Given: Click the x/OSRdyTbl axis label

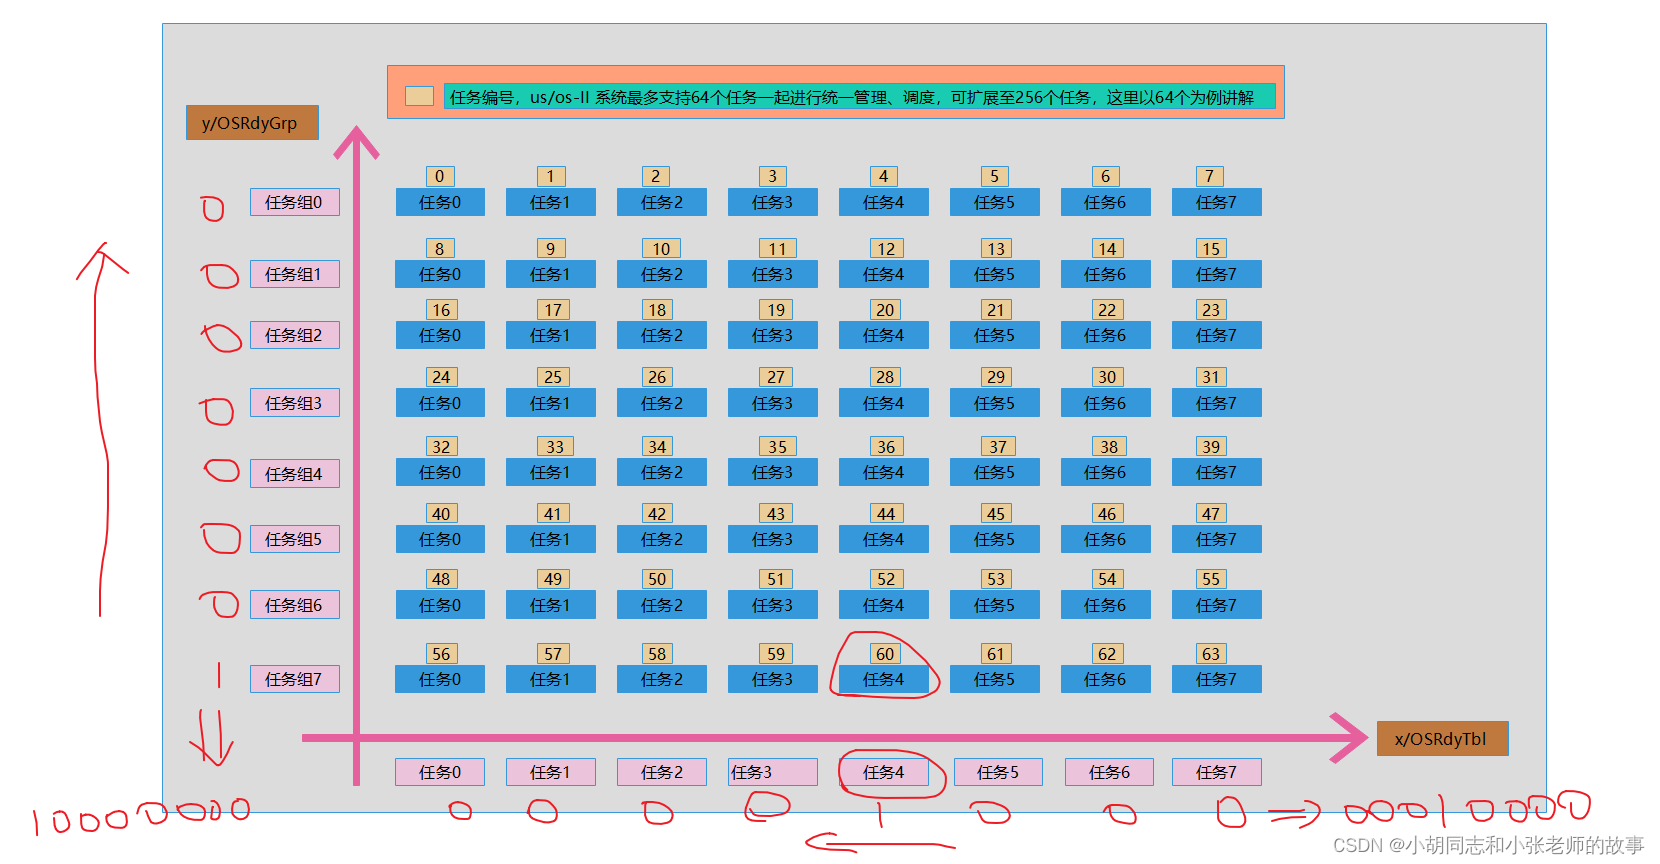Looking at the screenshot, I should [1442, 739].
